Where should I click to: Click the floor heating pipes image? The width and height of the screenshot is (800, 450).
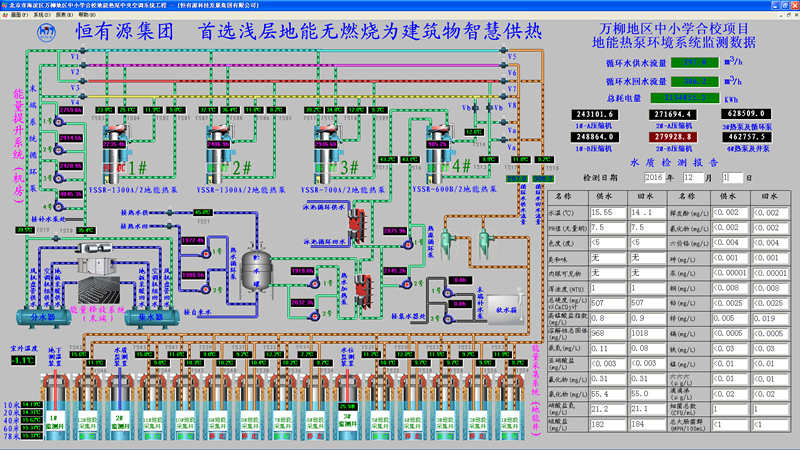point(99,290)
